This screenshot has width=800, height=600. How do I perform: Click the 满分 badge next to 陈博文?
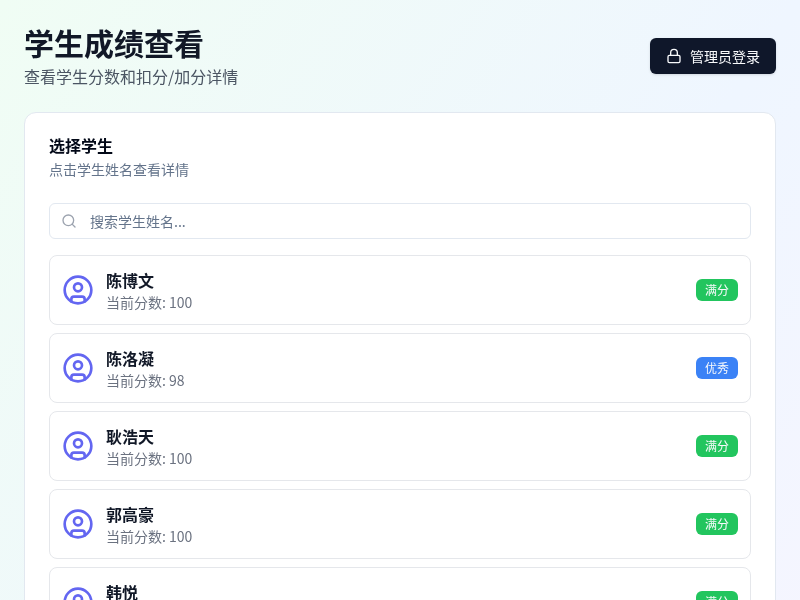coord(717,290)
